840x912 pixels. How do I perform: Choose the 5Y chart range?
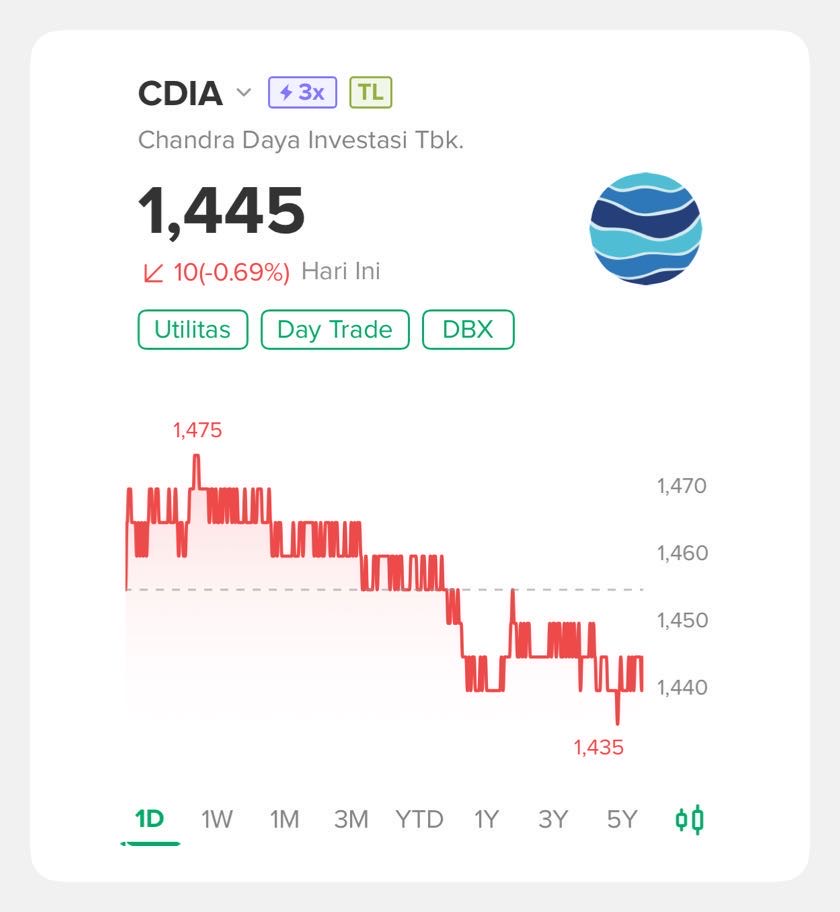pyautogui.click(x=622, y=820)
